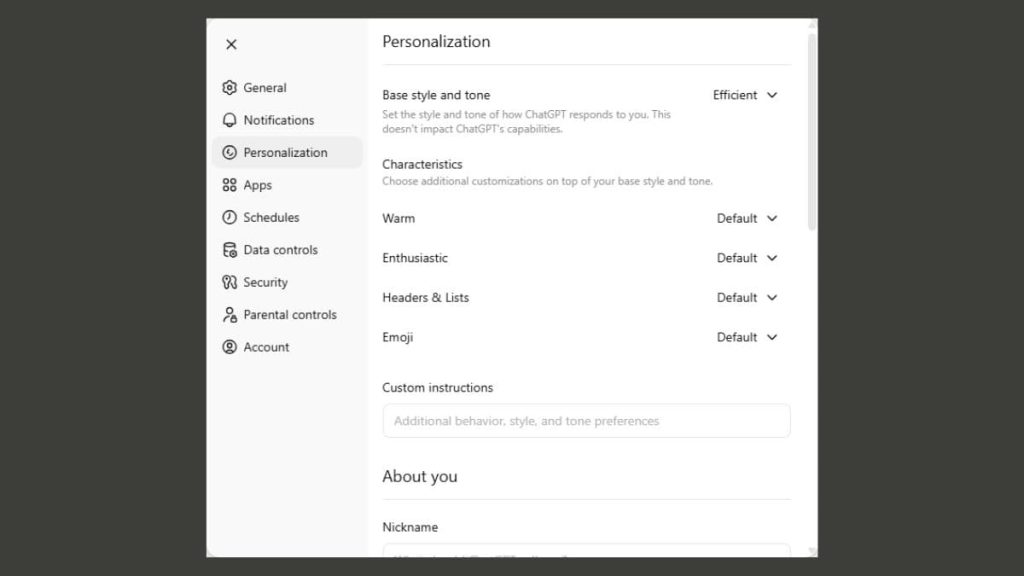Click the Security key icon
Screen dimensions: 1024x576
[x=230, y=282]
